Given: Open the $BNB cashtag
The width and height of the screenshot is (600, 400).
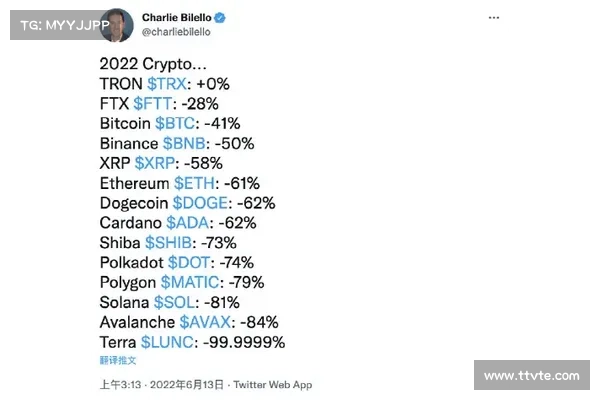Looking at the screenshot, I should coord(184,144).
